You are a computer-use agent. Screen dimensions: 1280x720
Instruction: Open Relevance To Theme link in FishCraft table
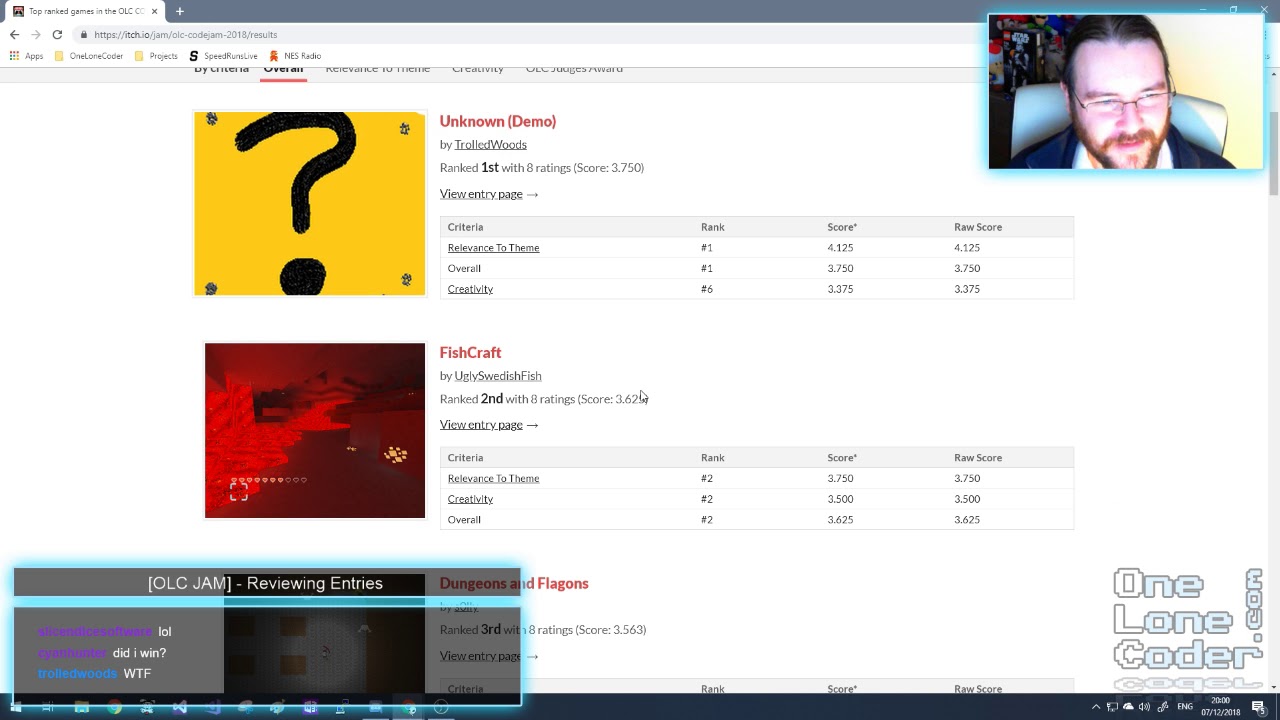coord(493,478)
